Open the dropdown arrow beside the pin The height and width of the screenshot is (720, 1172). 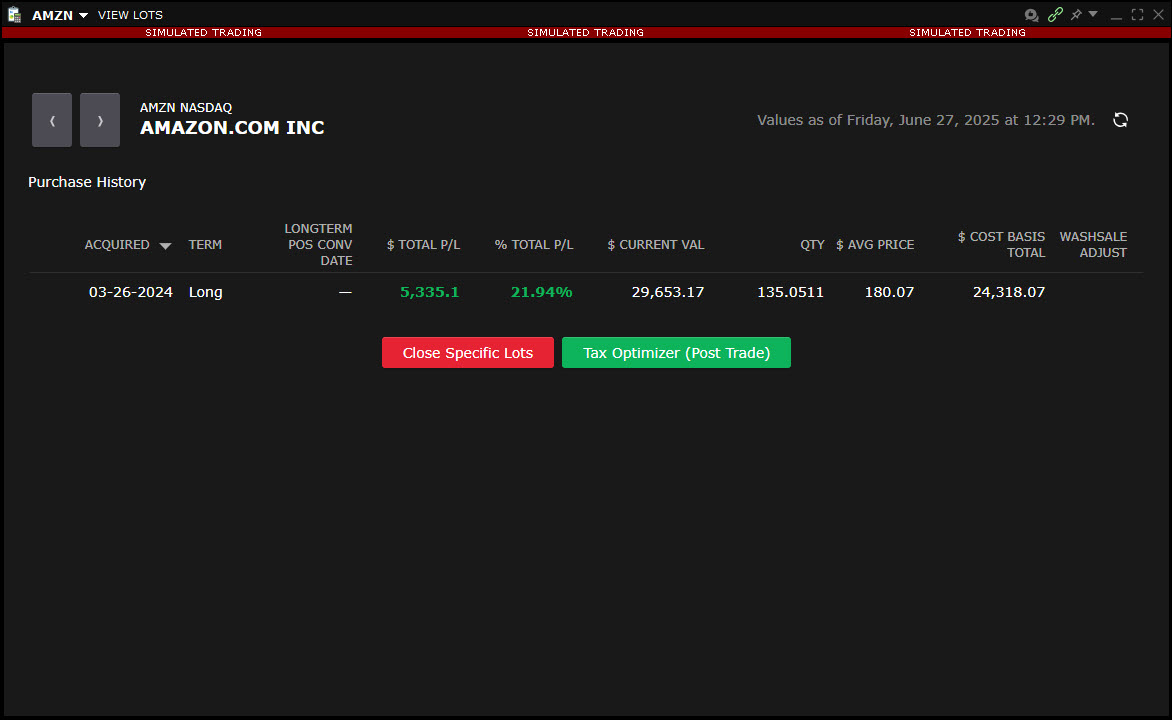click(x=1093, y=14)
